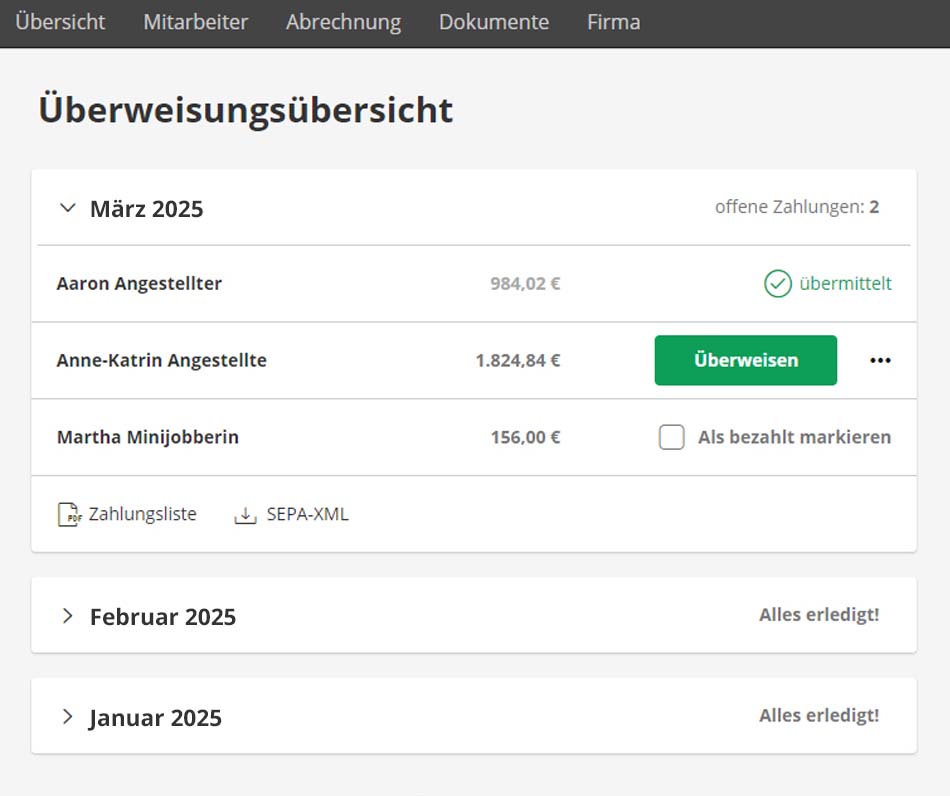
Task: Click the green übermittelt checkmark icon
Action: (777, 284)
